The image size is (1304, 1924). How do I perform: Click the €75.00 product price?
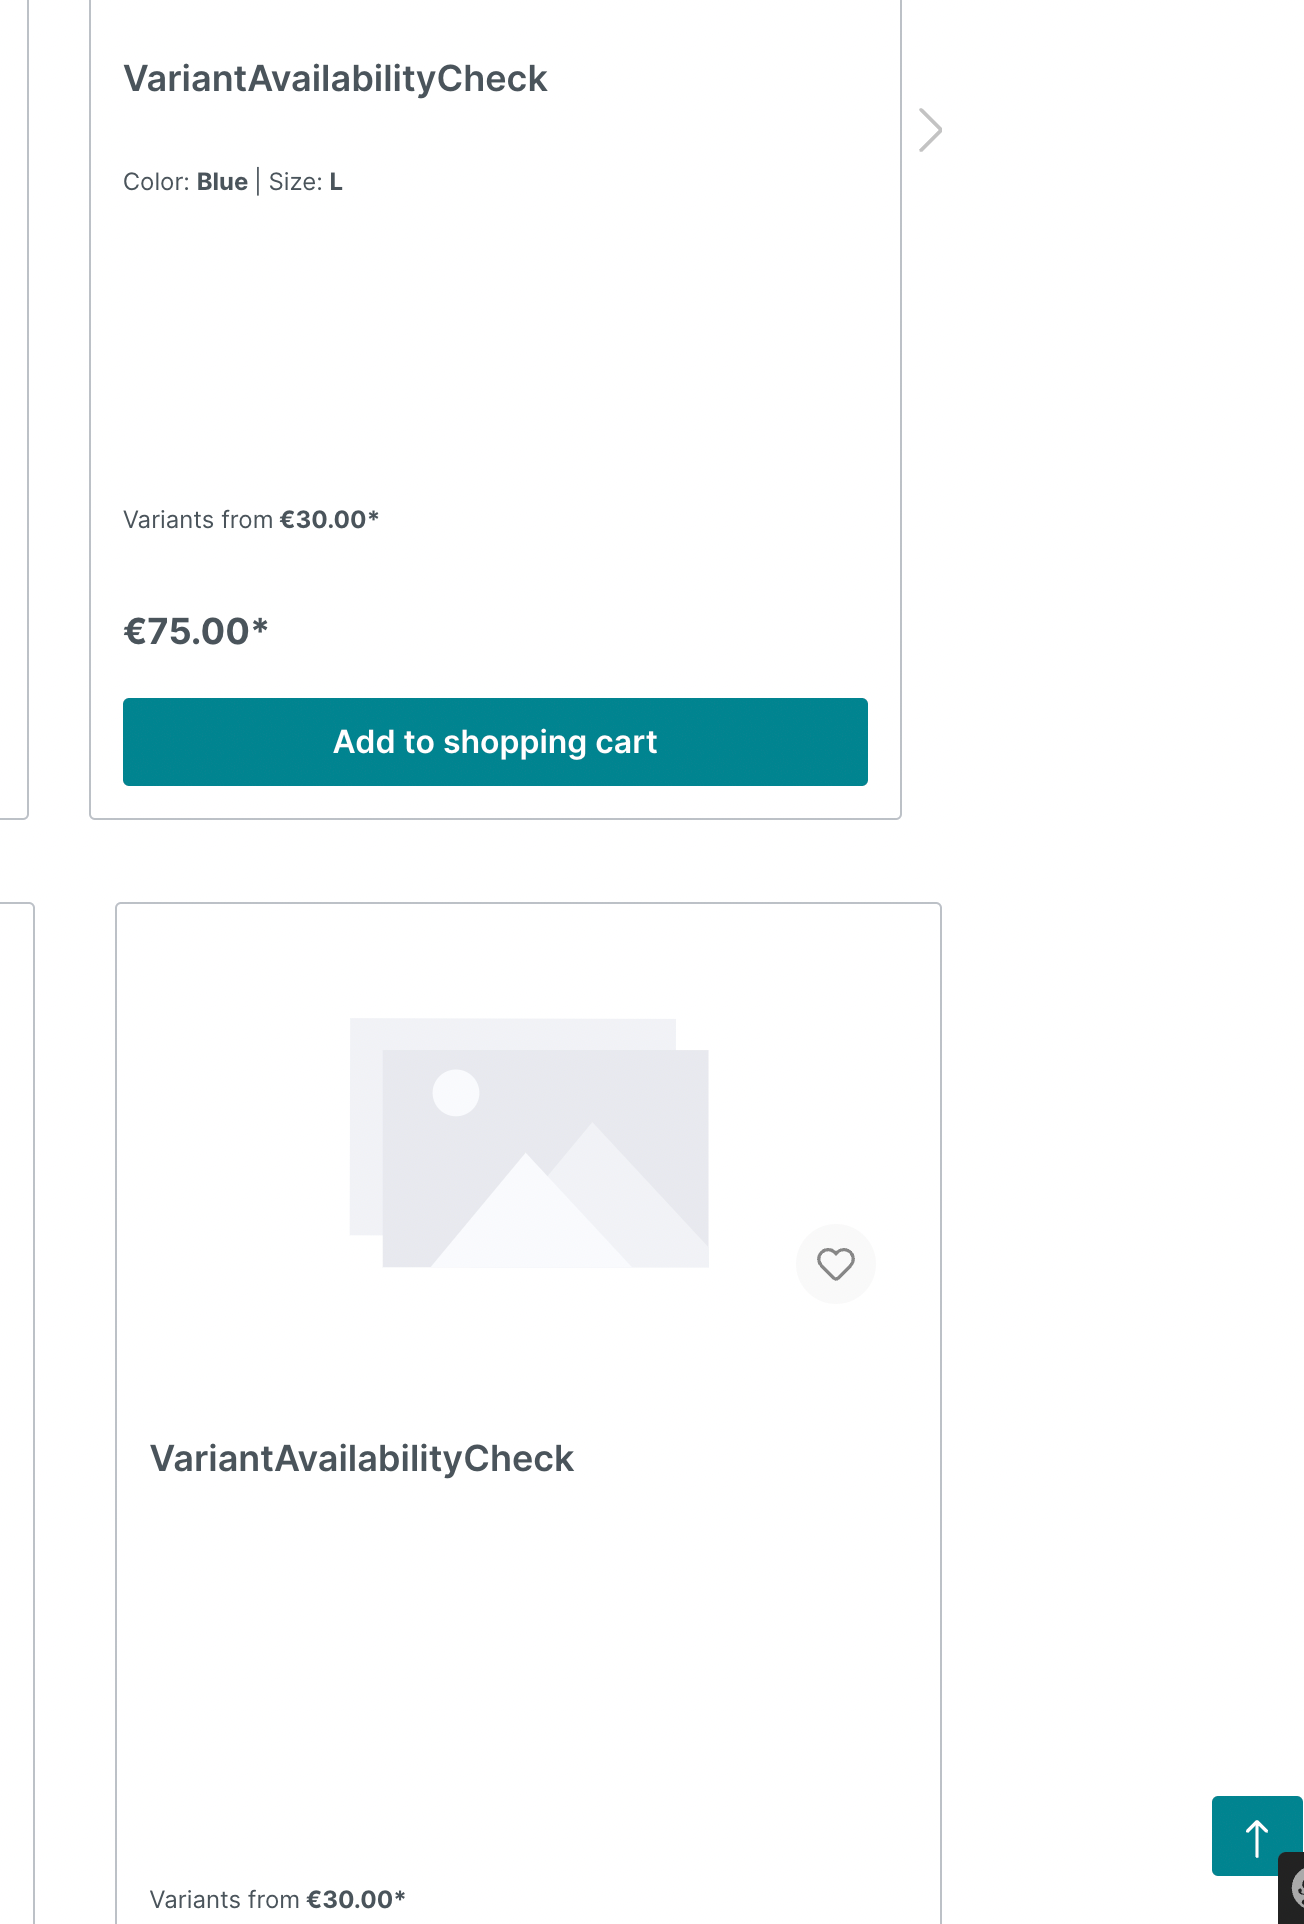(196, 631)
